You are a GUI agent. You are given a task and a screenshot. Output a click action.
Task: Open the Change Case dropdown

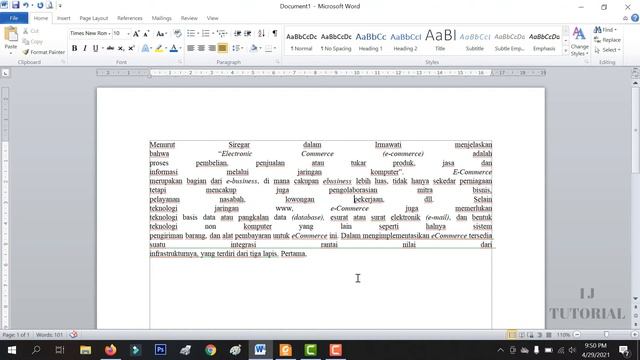tap(161, 33)
